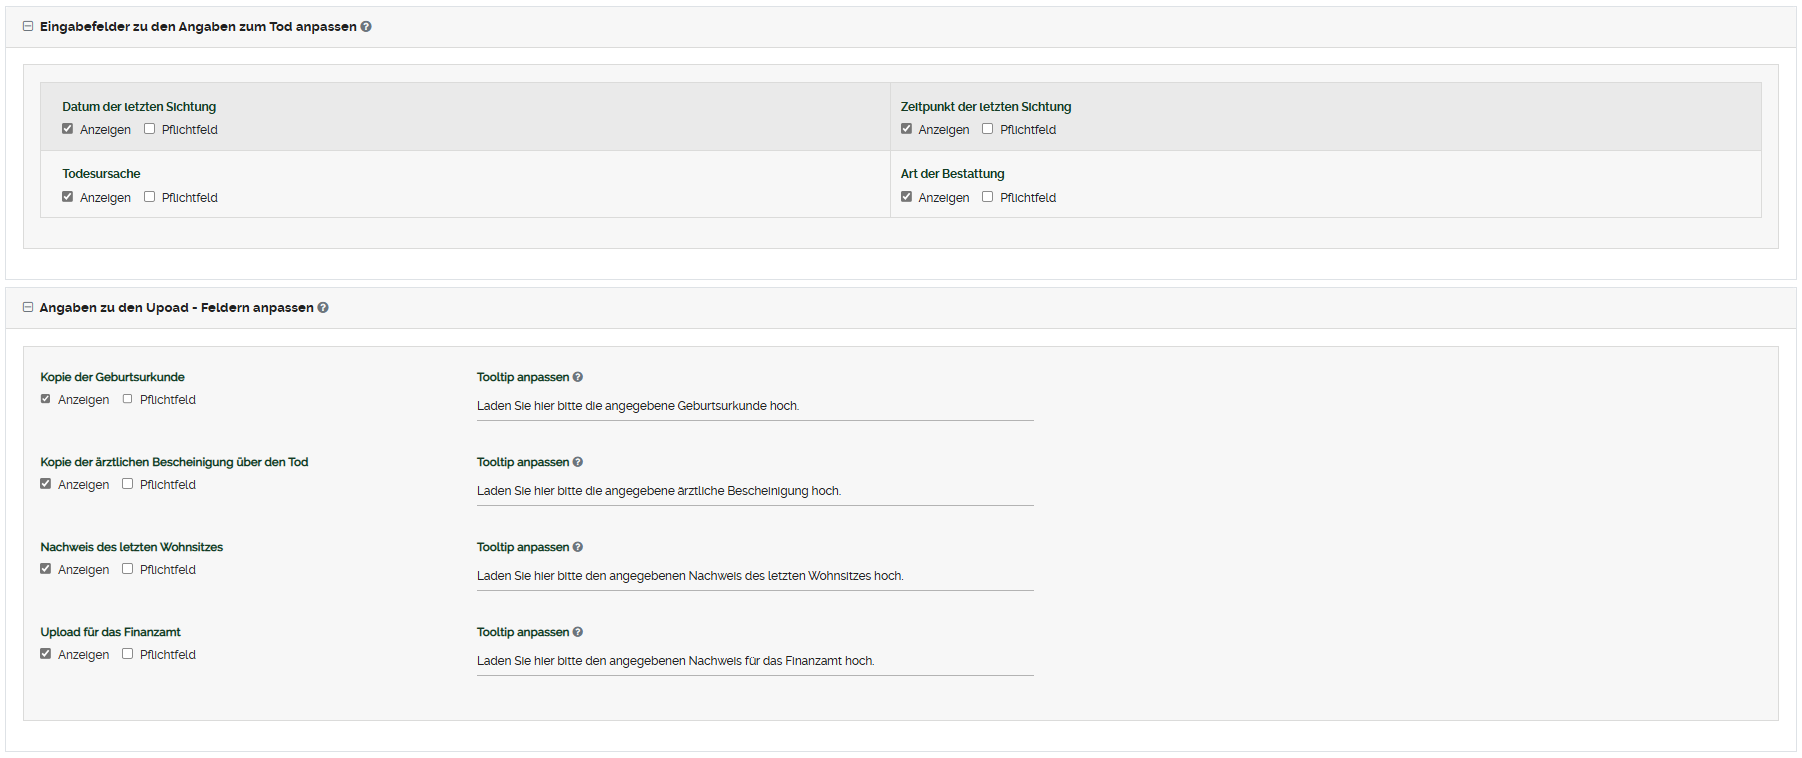Uncheck Anzeigen for Upload für das Finanzamt
Screen dimensions: 1802x758
coord(46,654)
